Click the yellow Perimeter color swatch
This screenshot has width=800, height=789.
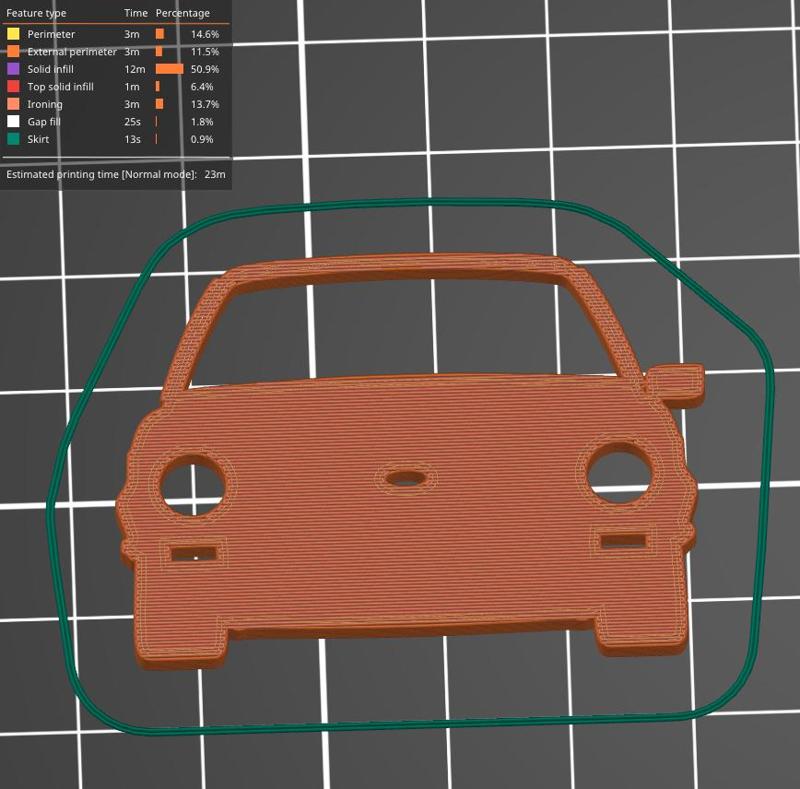pos(11,32)
